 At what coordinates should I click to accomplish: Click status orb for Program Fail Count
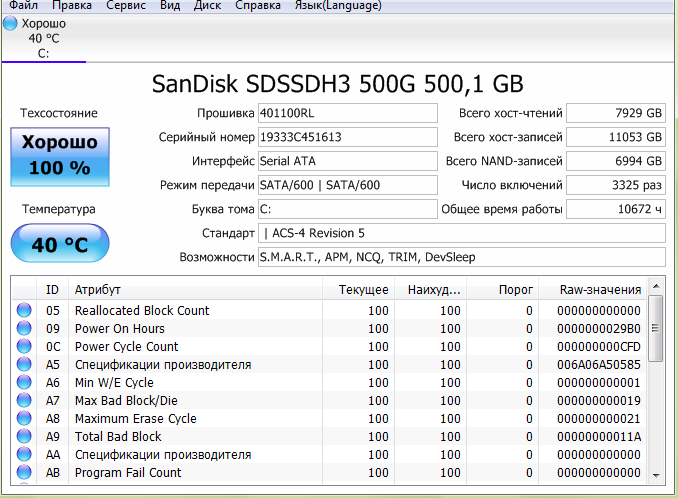[x=24, y=473]
